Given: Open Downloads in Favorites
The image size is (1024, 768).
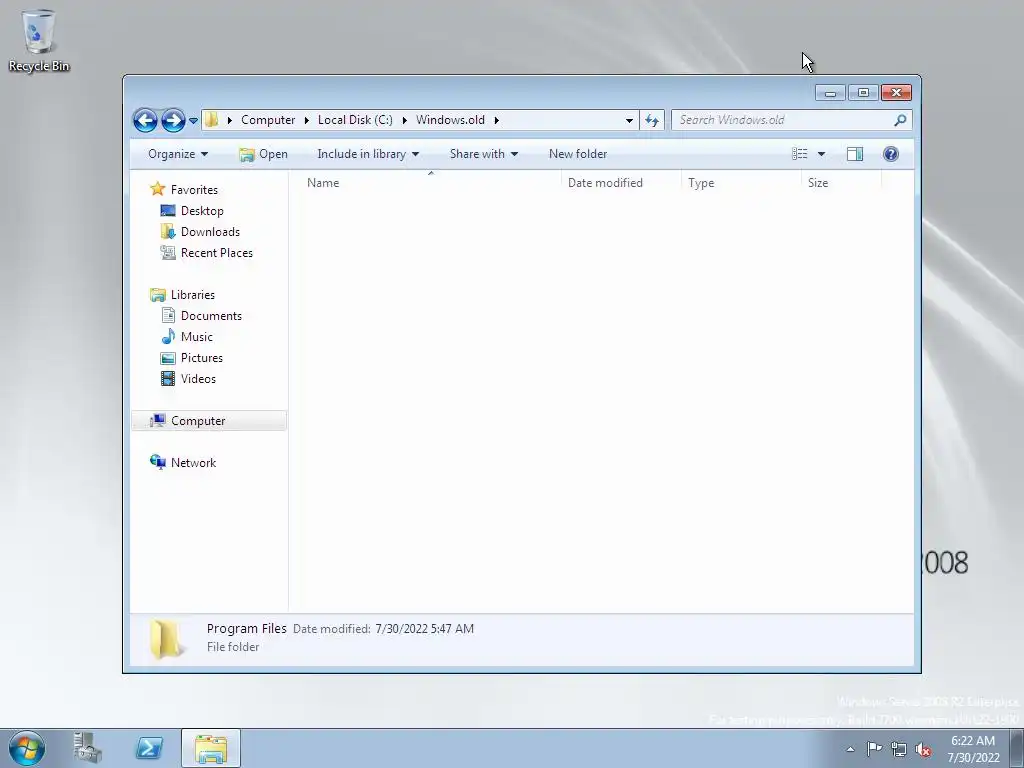Looking at the screenshot, I should pyautogui.click(x=210, y=232).
